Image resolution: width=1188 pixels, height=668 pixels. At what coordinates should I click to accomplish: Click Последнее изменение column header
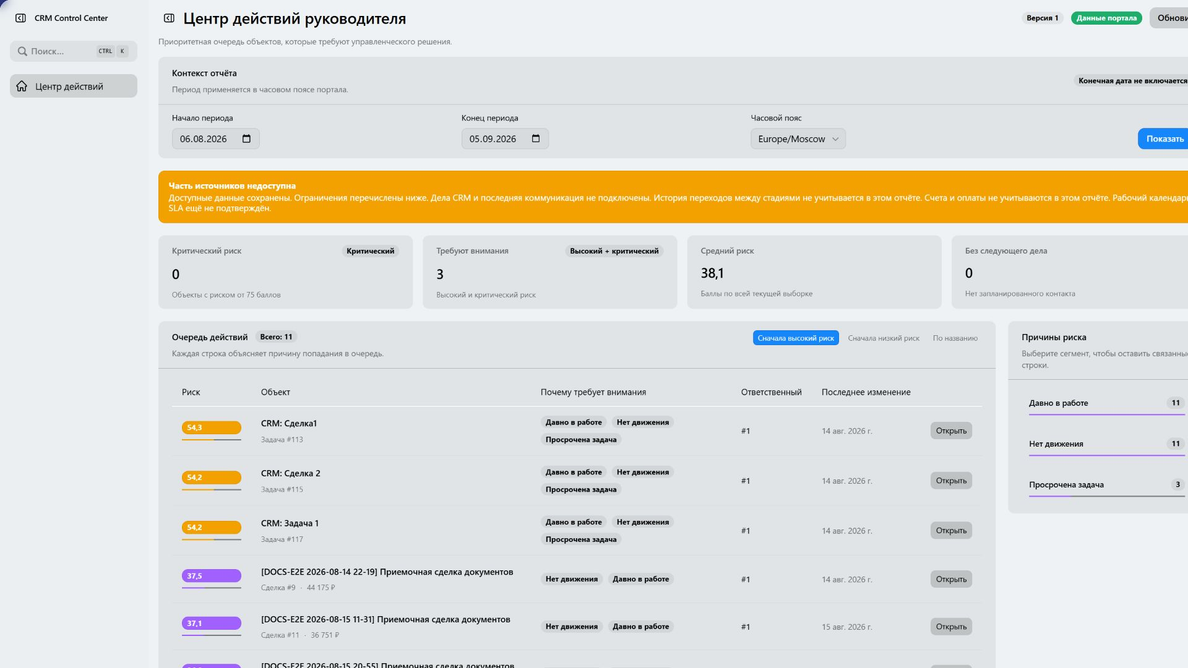[866, 392]
